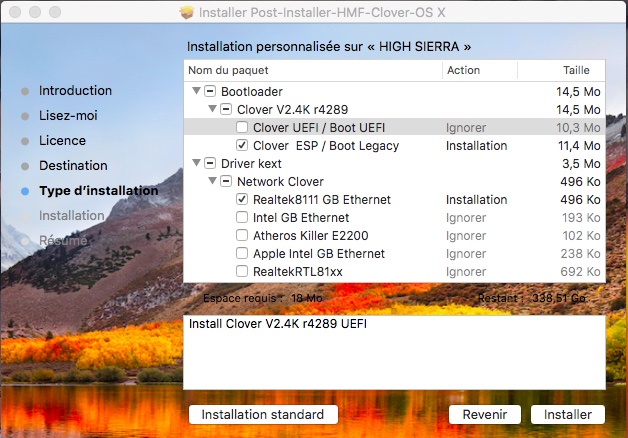
Task: Click the 193 Ko size value
Action: (x=581, y=218)
